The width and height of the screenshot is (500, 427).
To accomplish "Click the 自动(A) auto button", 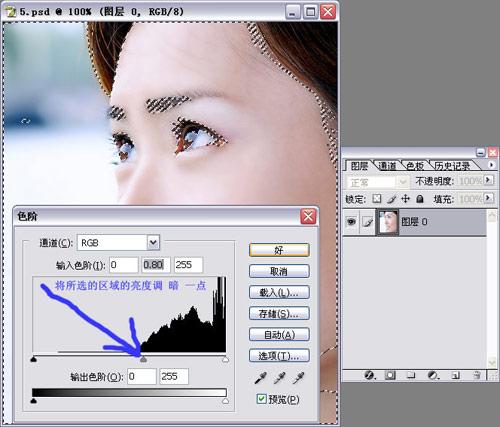I will coord(279,334).
